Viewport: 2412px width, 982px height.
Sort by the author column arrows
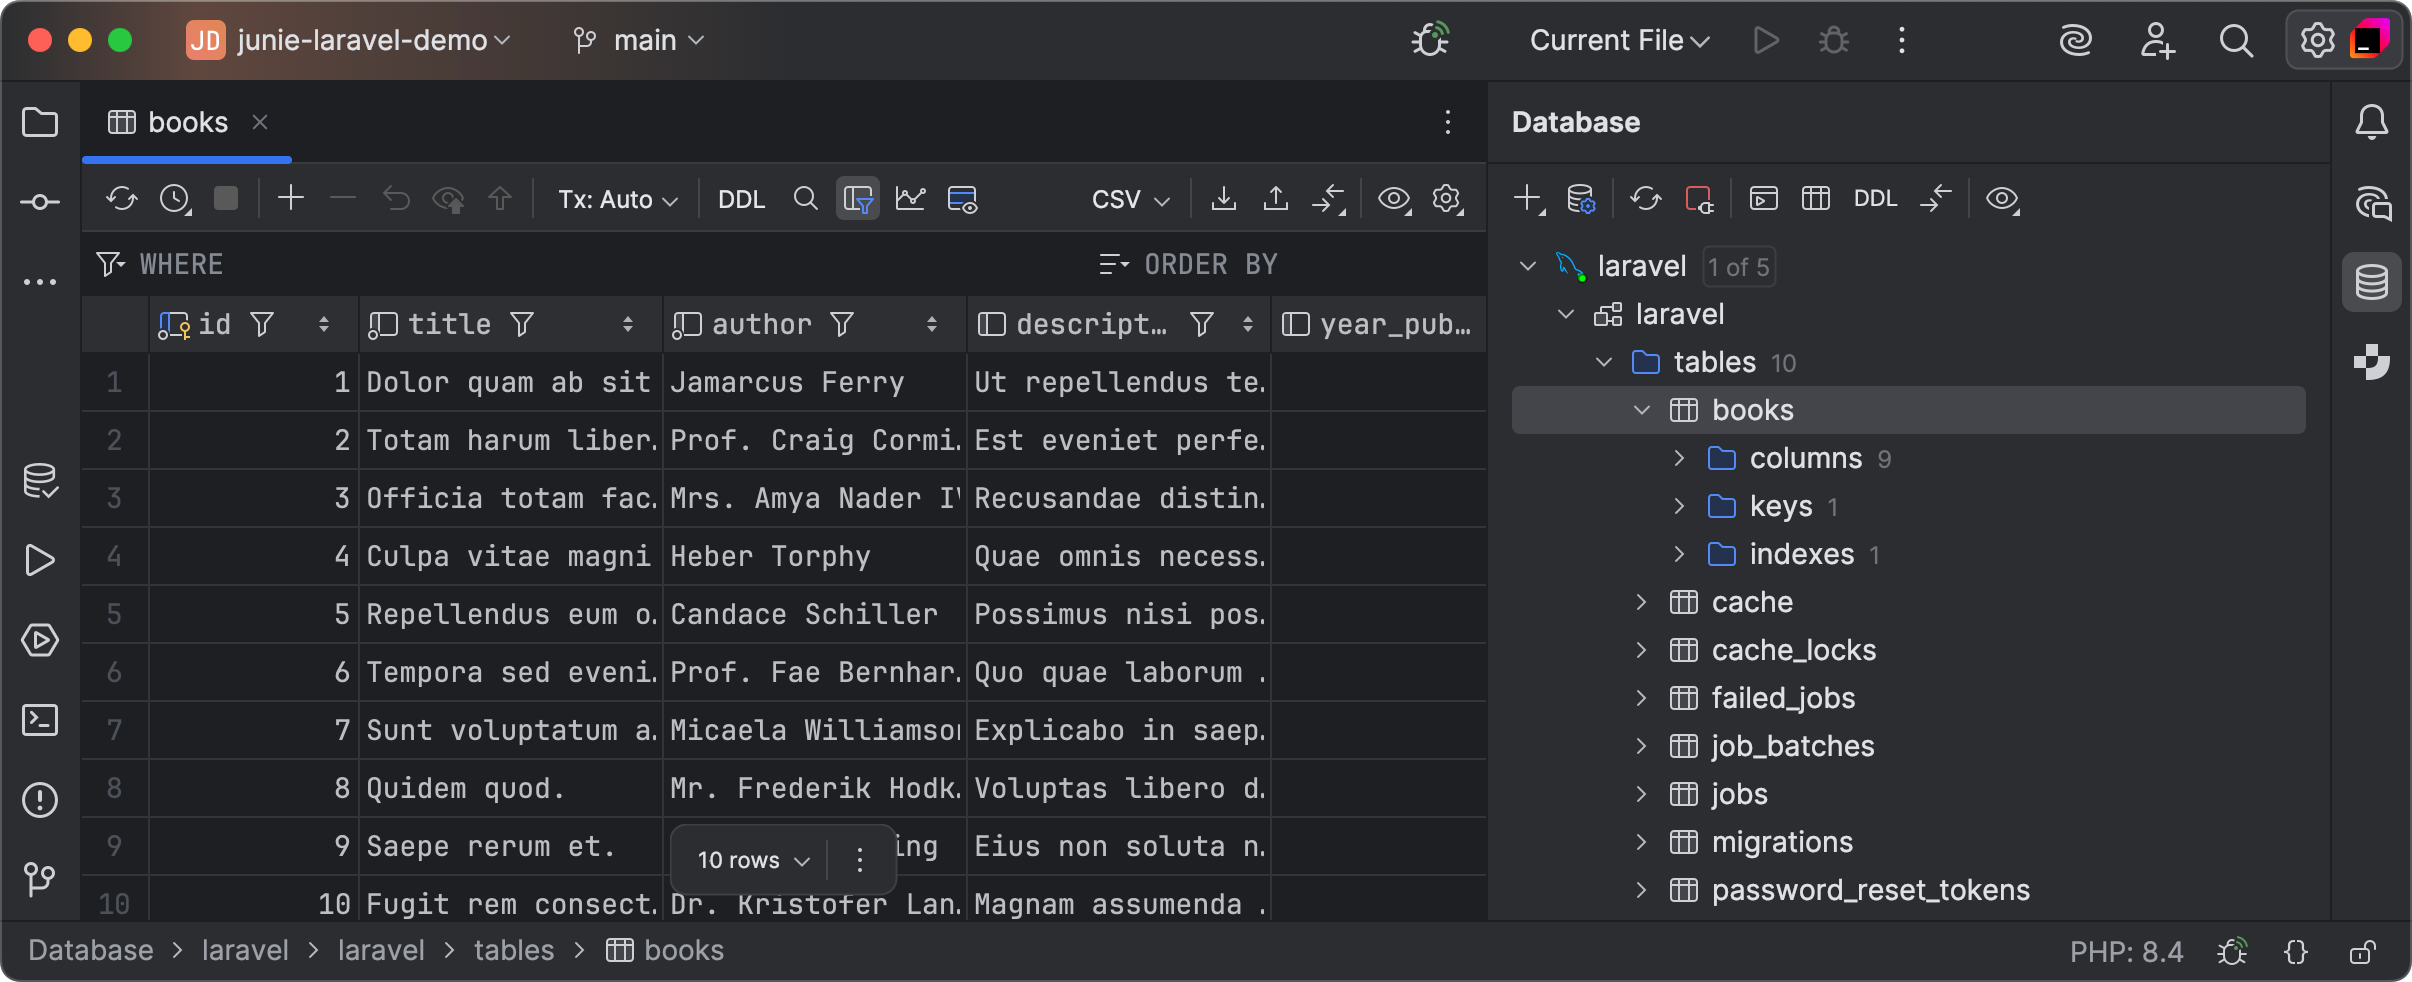pyautogui.click(x=932, y=324)
